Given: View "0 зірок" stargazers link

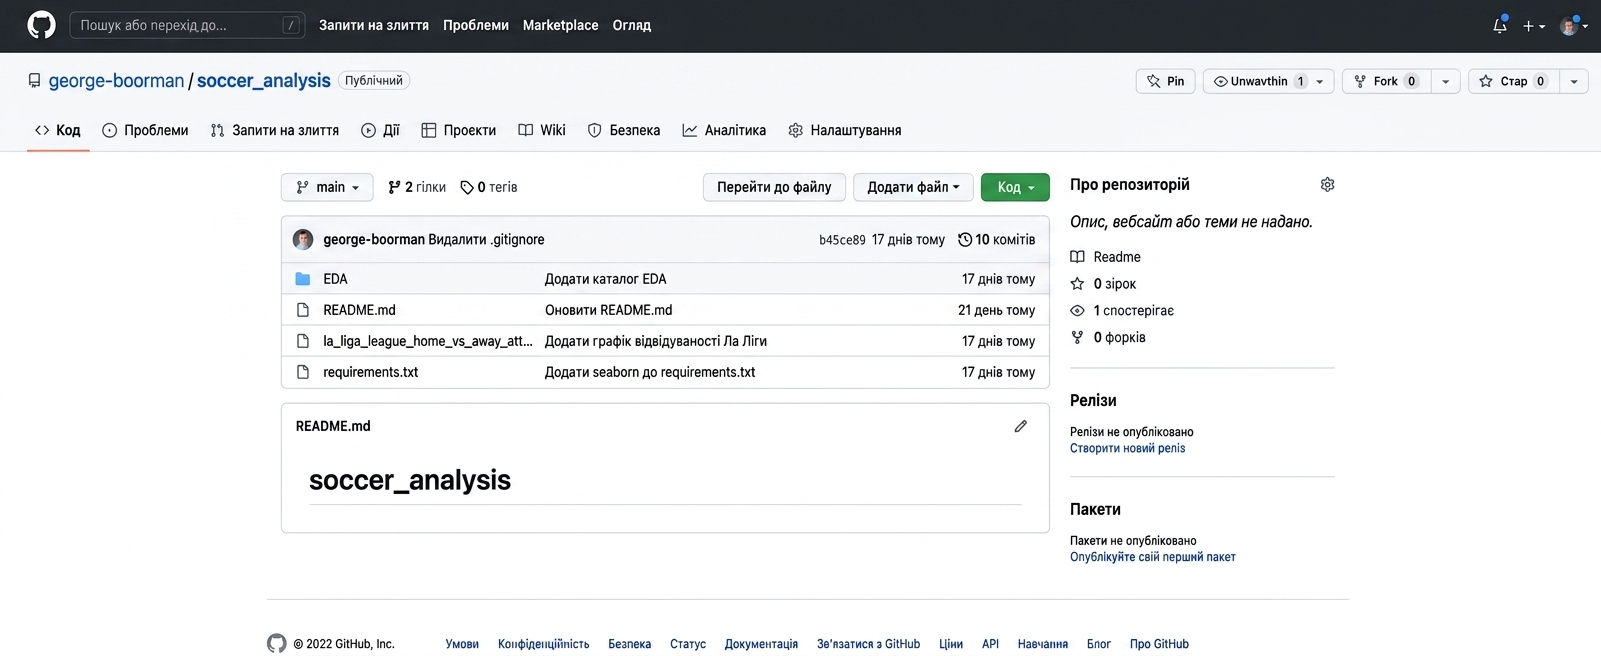Looking at the screenshot, I should 1103,284.
